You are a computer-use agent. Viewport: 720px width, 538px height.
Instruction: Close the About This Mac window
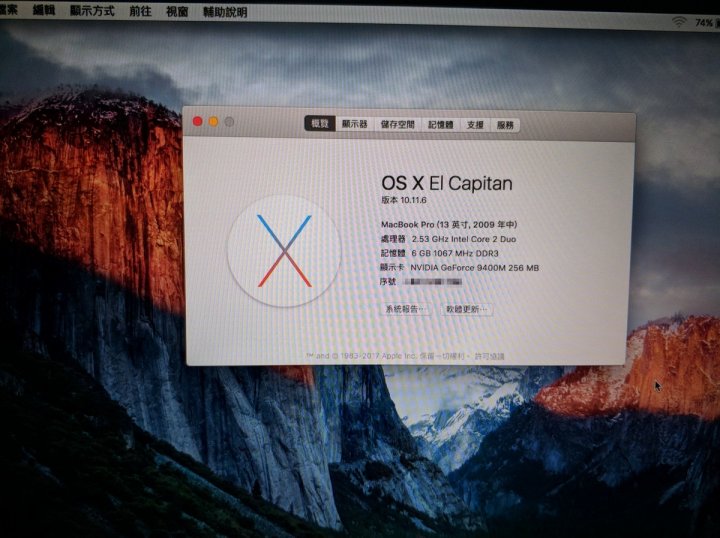click(x=197, y=121)
